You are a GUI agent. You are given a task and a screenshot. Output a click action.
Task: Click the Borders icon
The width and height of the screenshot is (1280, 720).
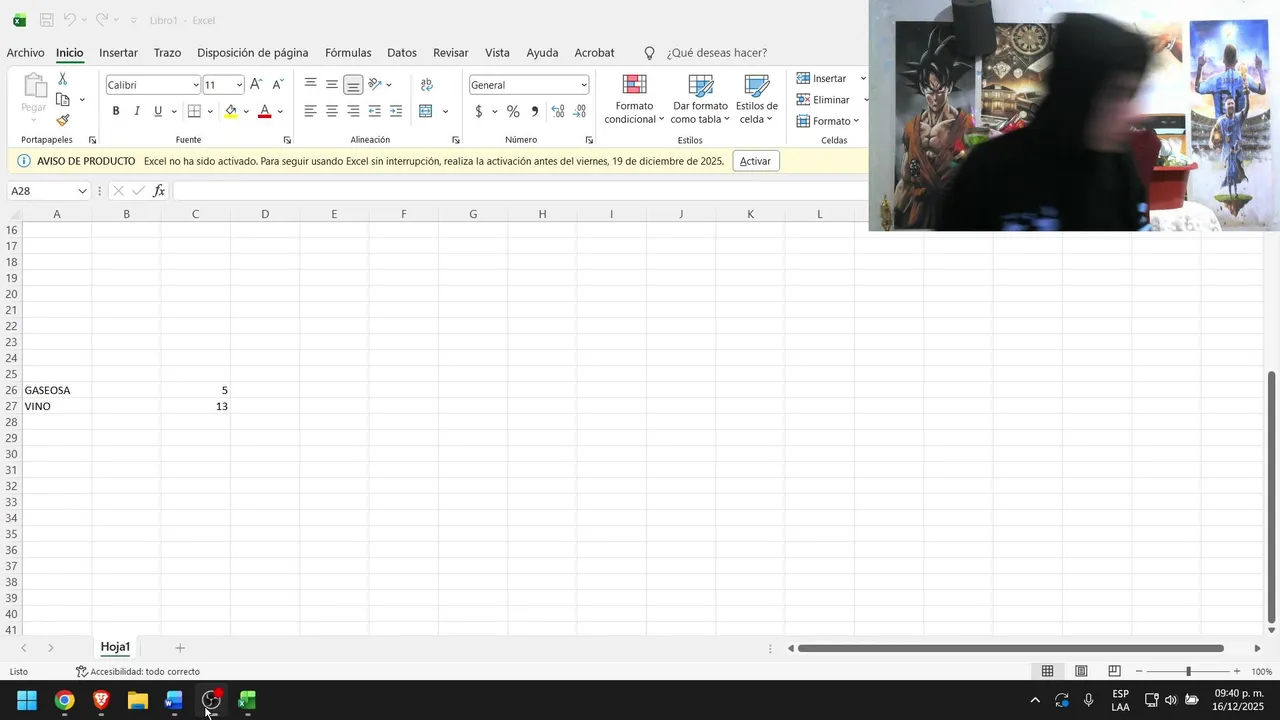(195, 111)
